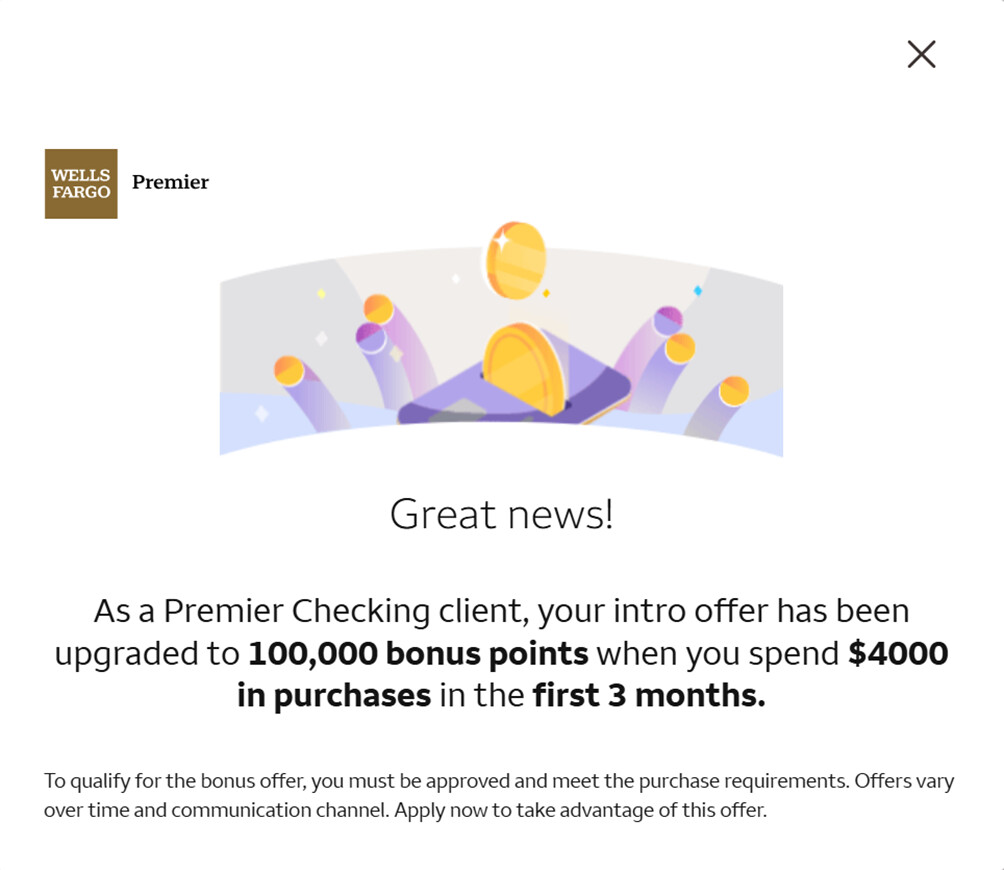Click the Wells Fargo logo
The width and height of the screenshot is (1004, 870).
[x=81, y=184]
